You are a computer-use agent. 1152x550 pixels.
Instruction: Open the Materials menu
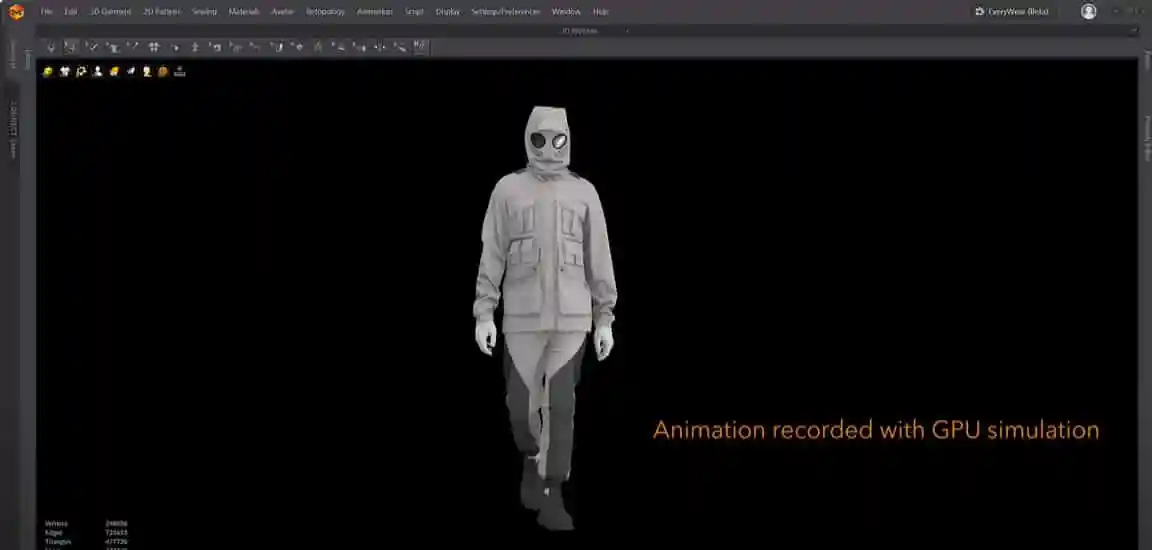(244, 12)
